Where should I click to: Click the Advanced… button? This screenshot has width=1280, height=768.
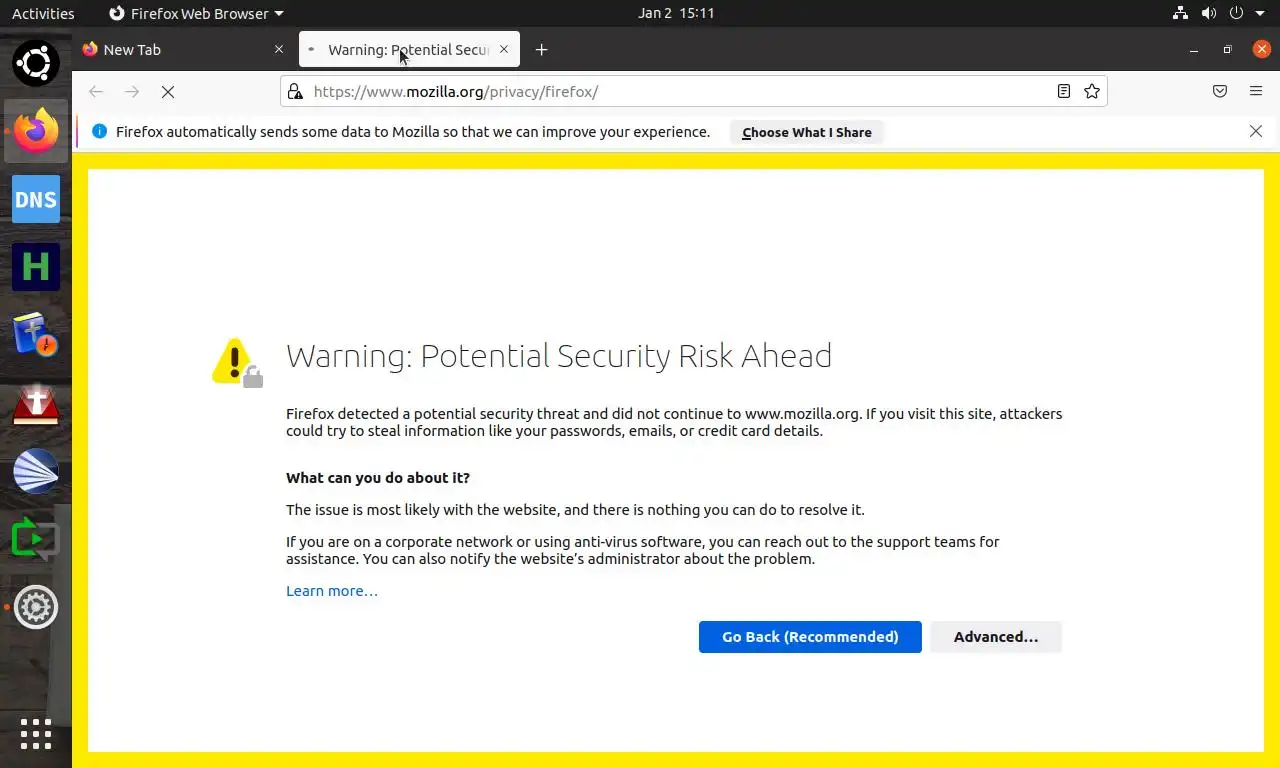coord(996,637)
